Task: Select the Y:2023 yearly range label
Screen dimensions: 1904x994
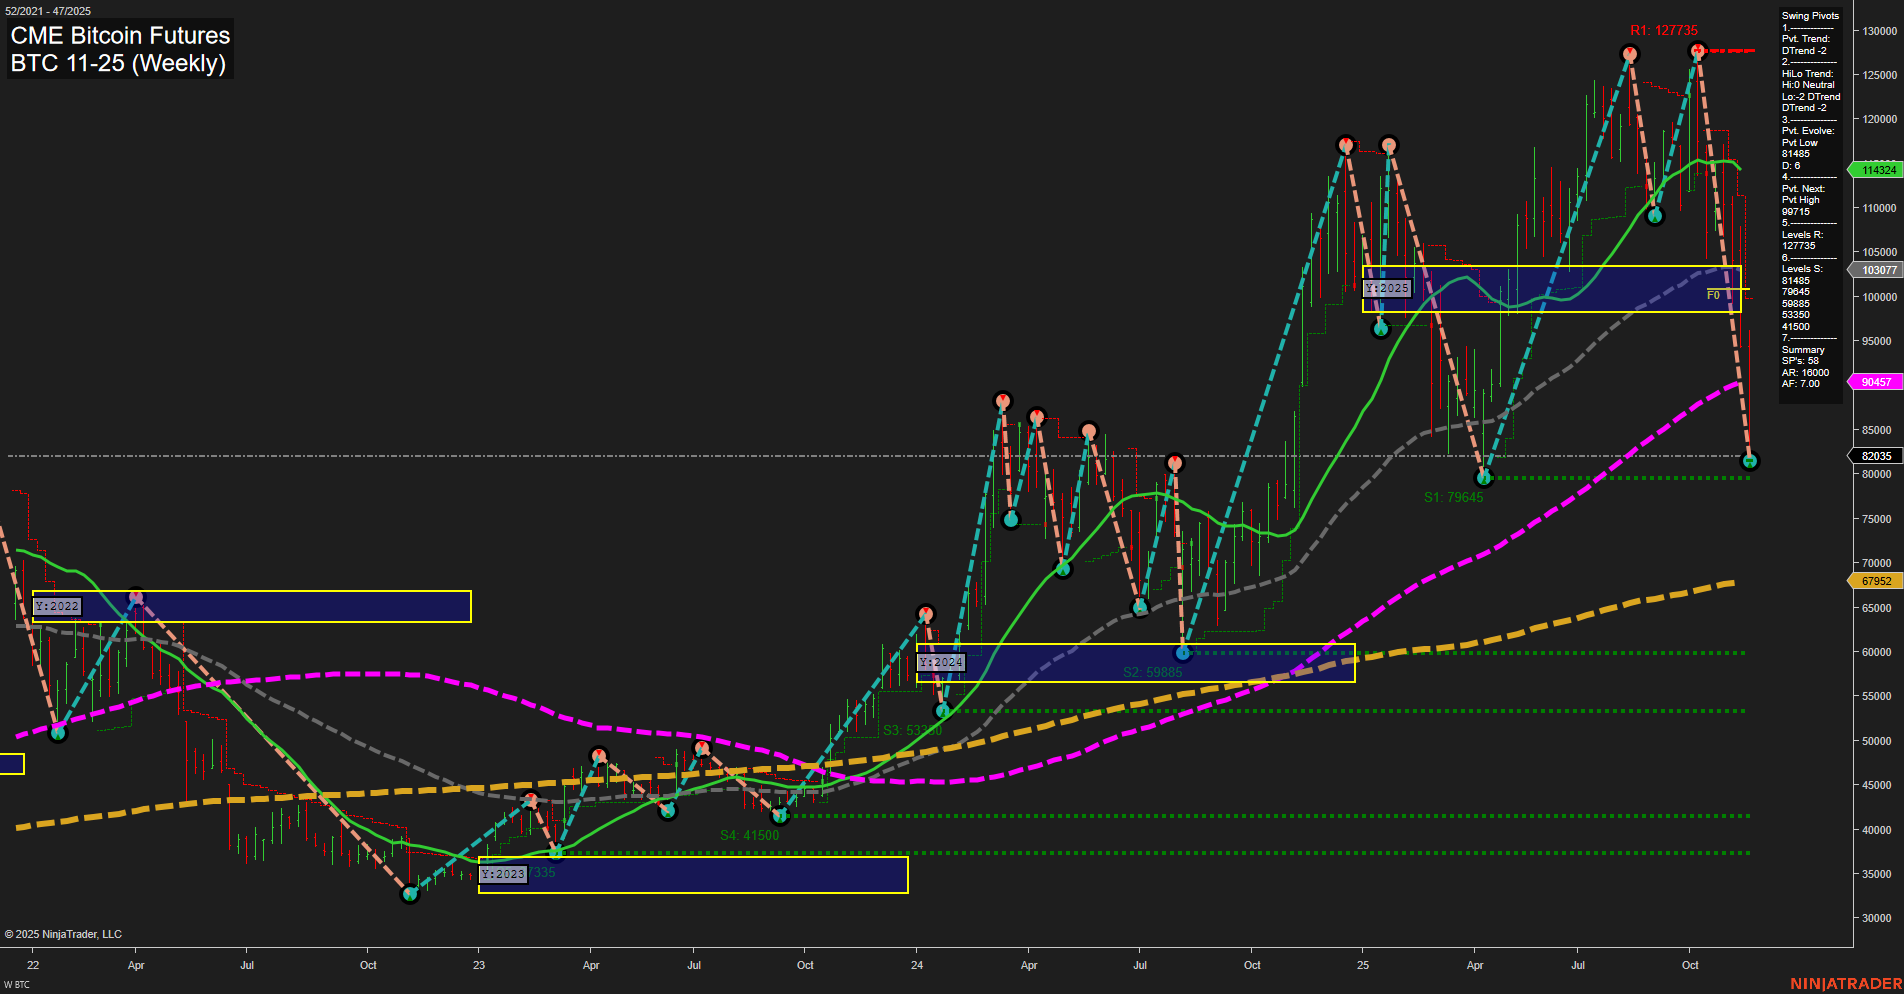Action: point(502,874)
